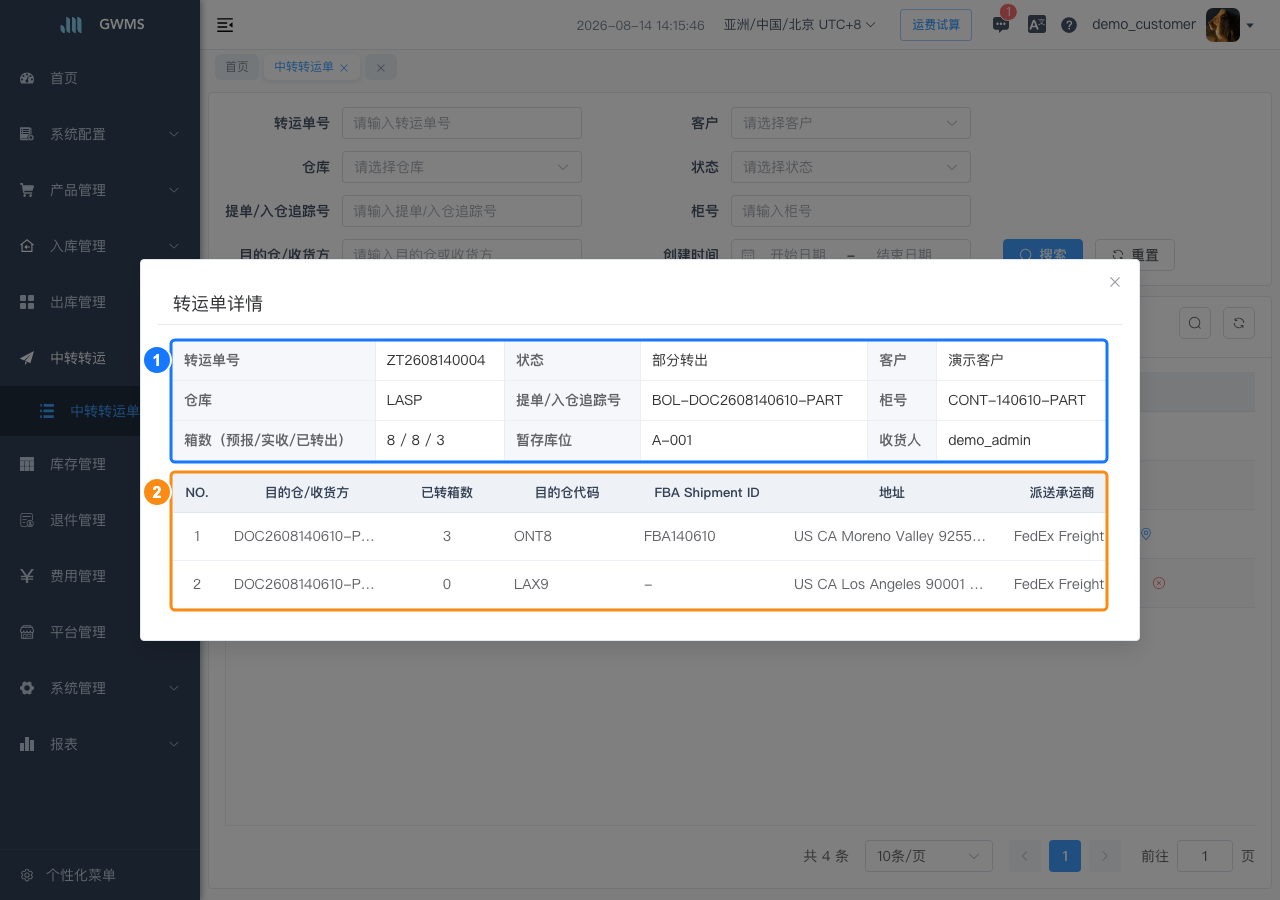Open demo_customer user avatar

click(x=1222, y=25)
